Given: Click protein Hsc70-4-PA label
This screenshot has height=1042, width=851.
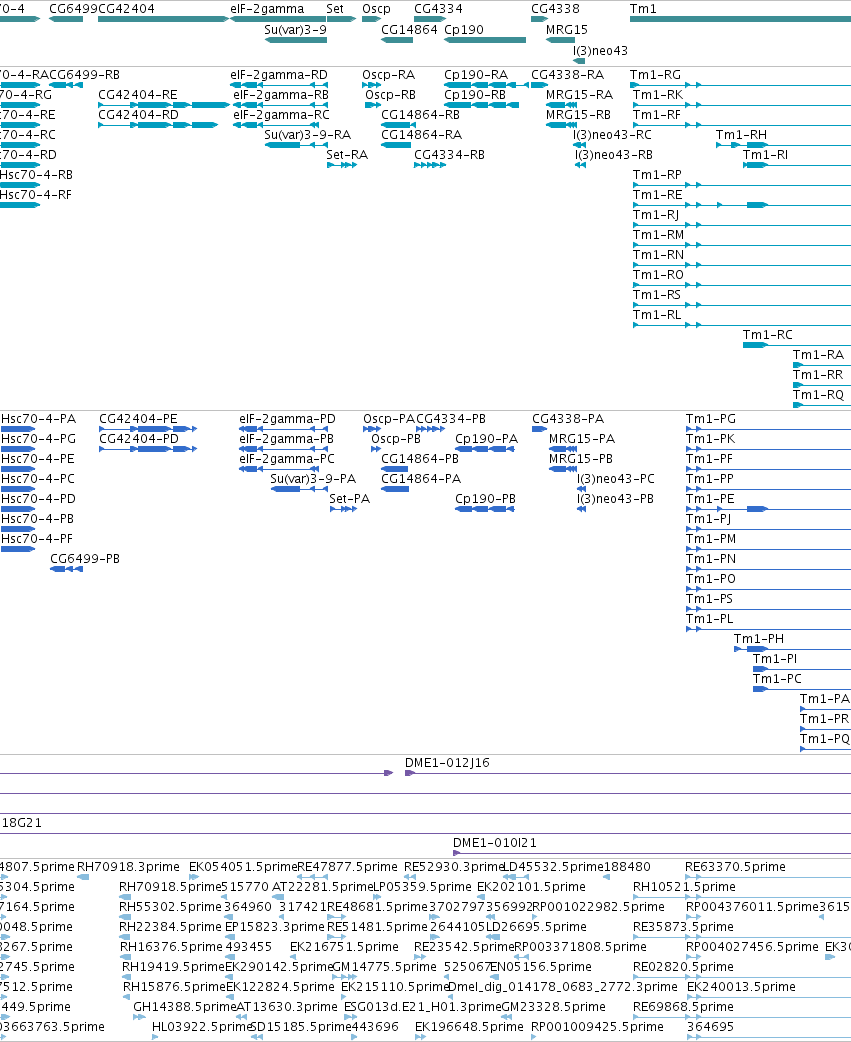Looking at the screenshot, I should point(39,419).
